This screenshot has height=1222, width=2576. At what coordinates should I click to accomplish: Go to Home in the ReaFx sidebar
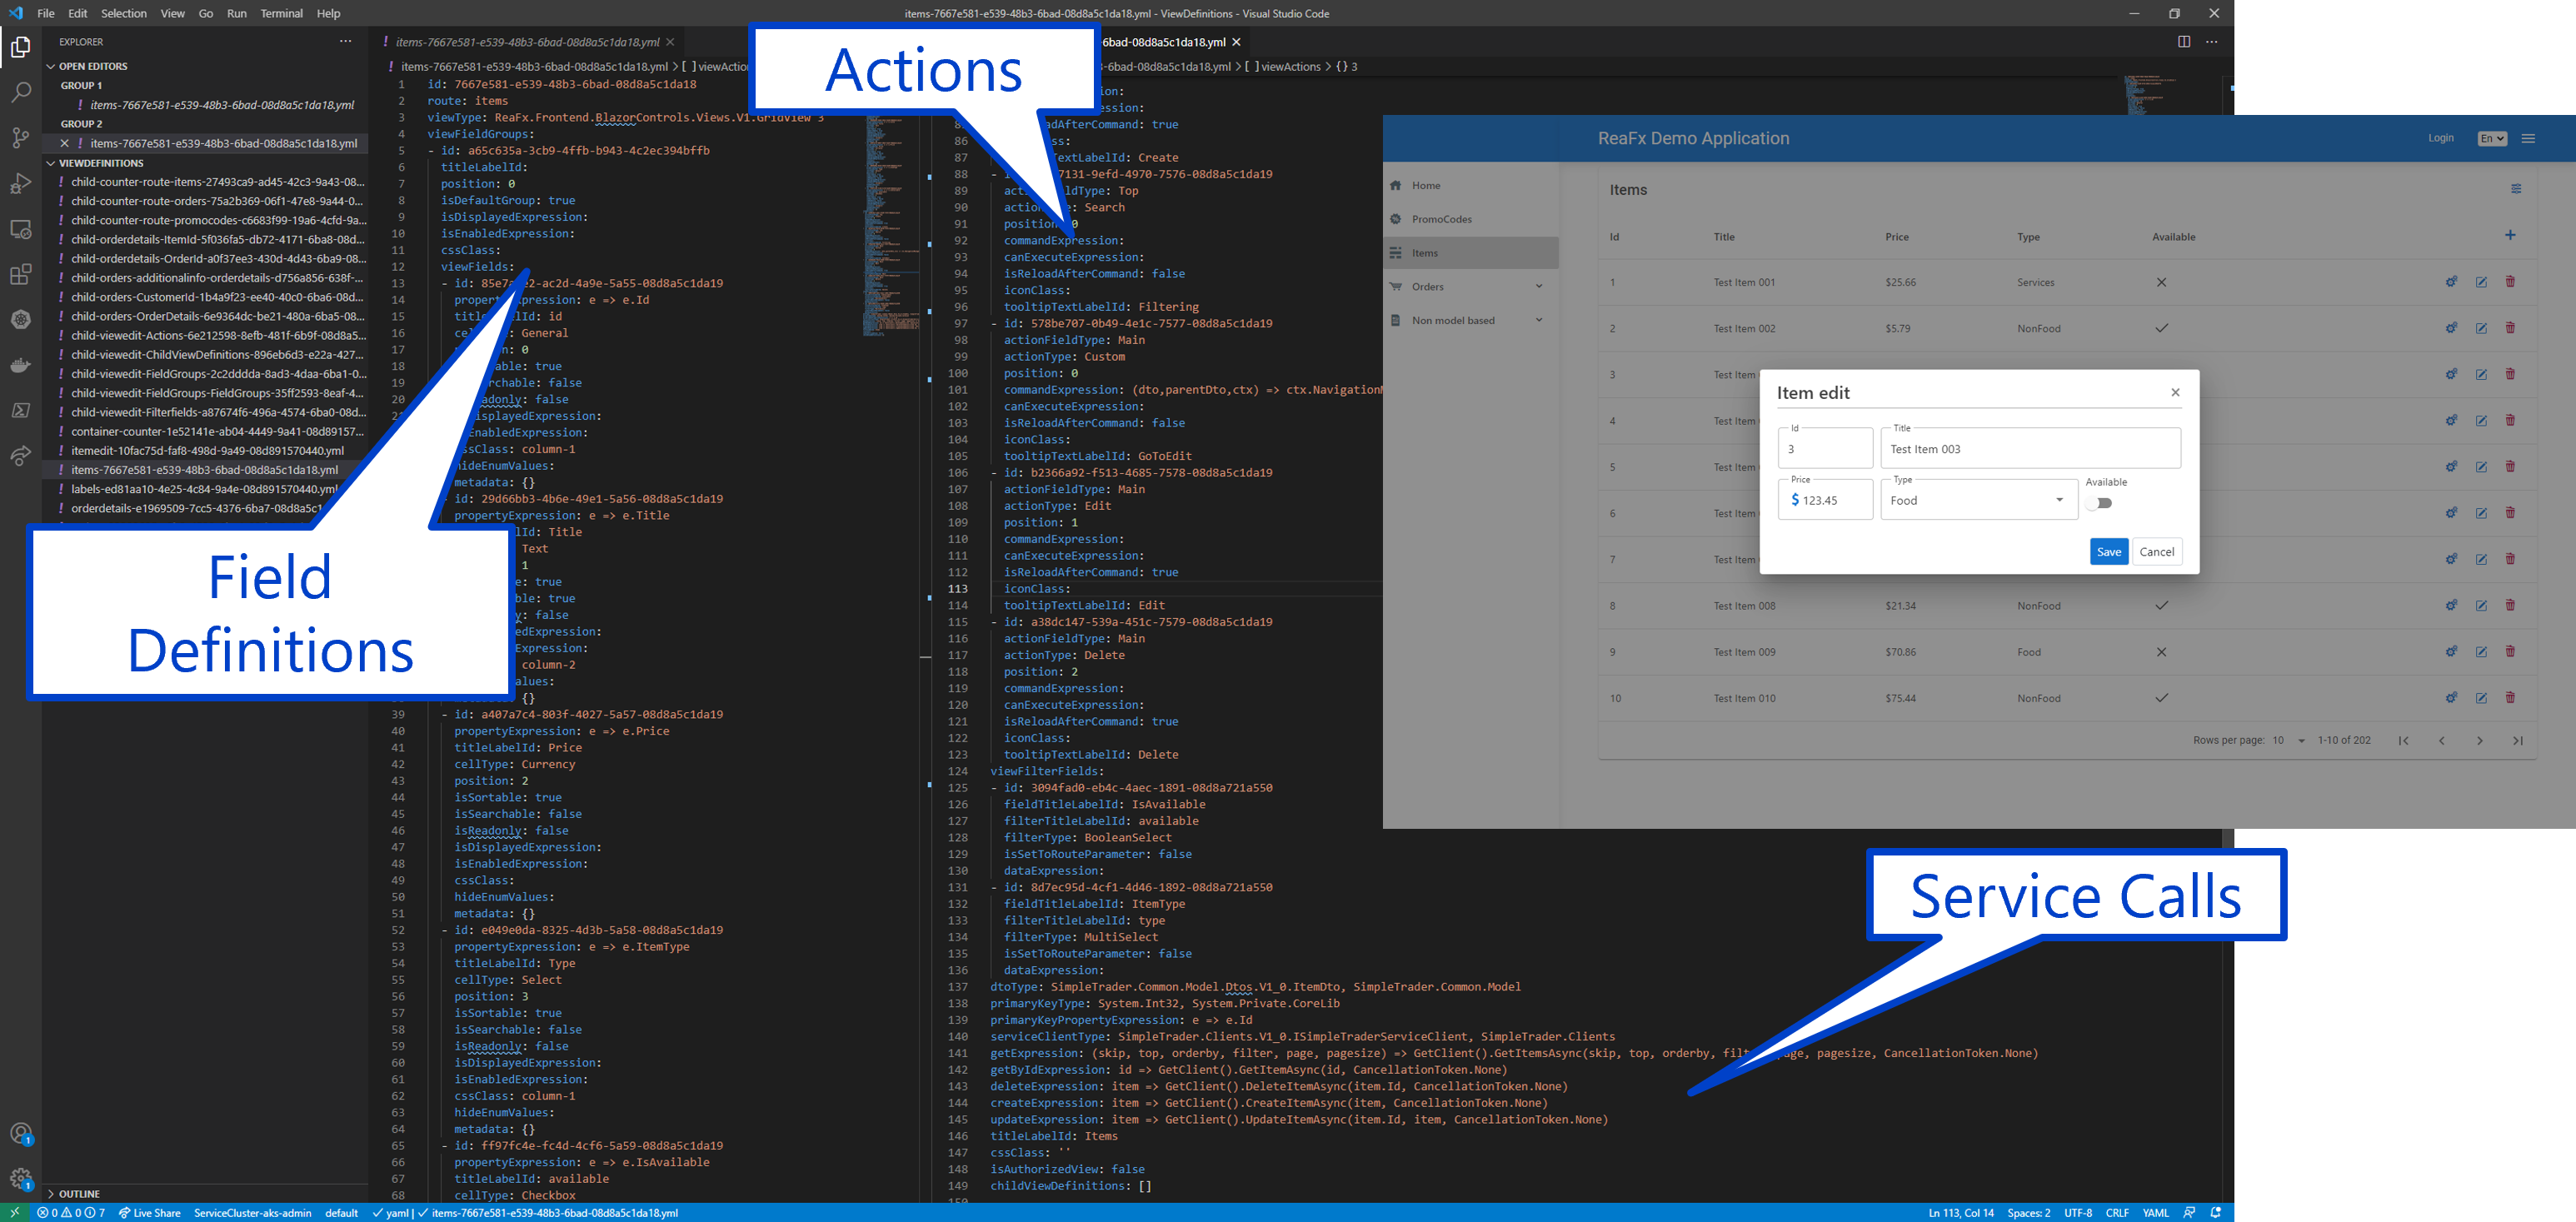tap(1470, 186)
